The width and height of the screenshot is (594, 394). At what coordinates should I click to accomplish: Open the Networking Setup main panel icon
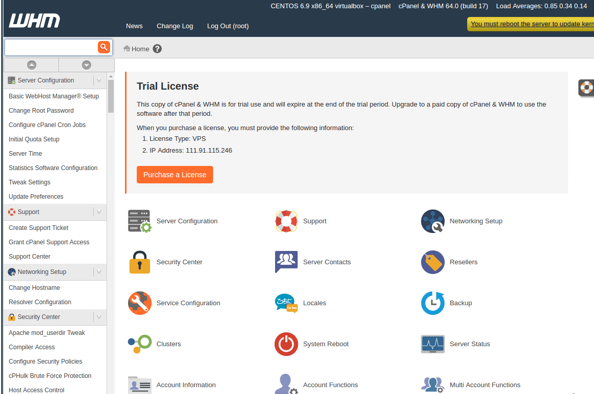[x=433, y=221]
